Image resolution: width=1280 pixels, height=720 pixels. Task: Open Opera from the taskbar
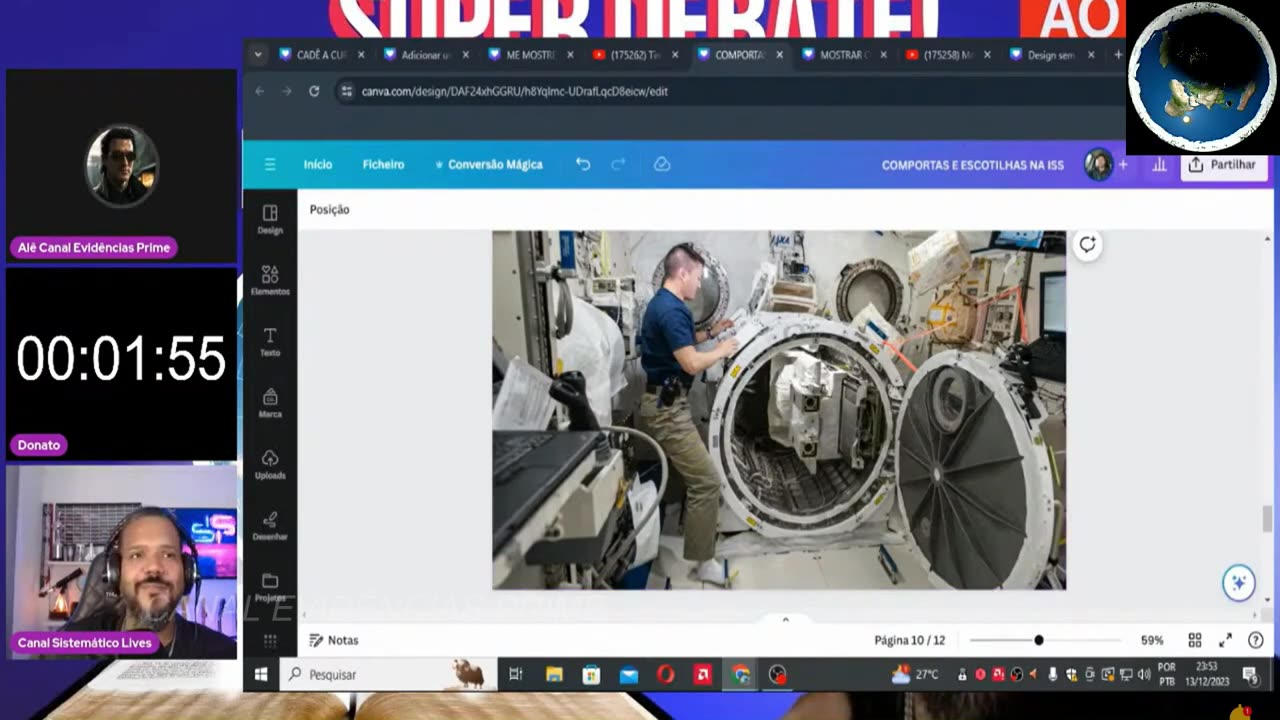click(665, 675)
